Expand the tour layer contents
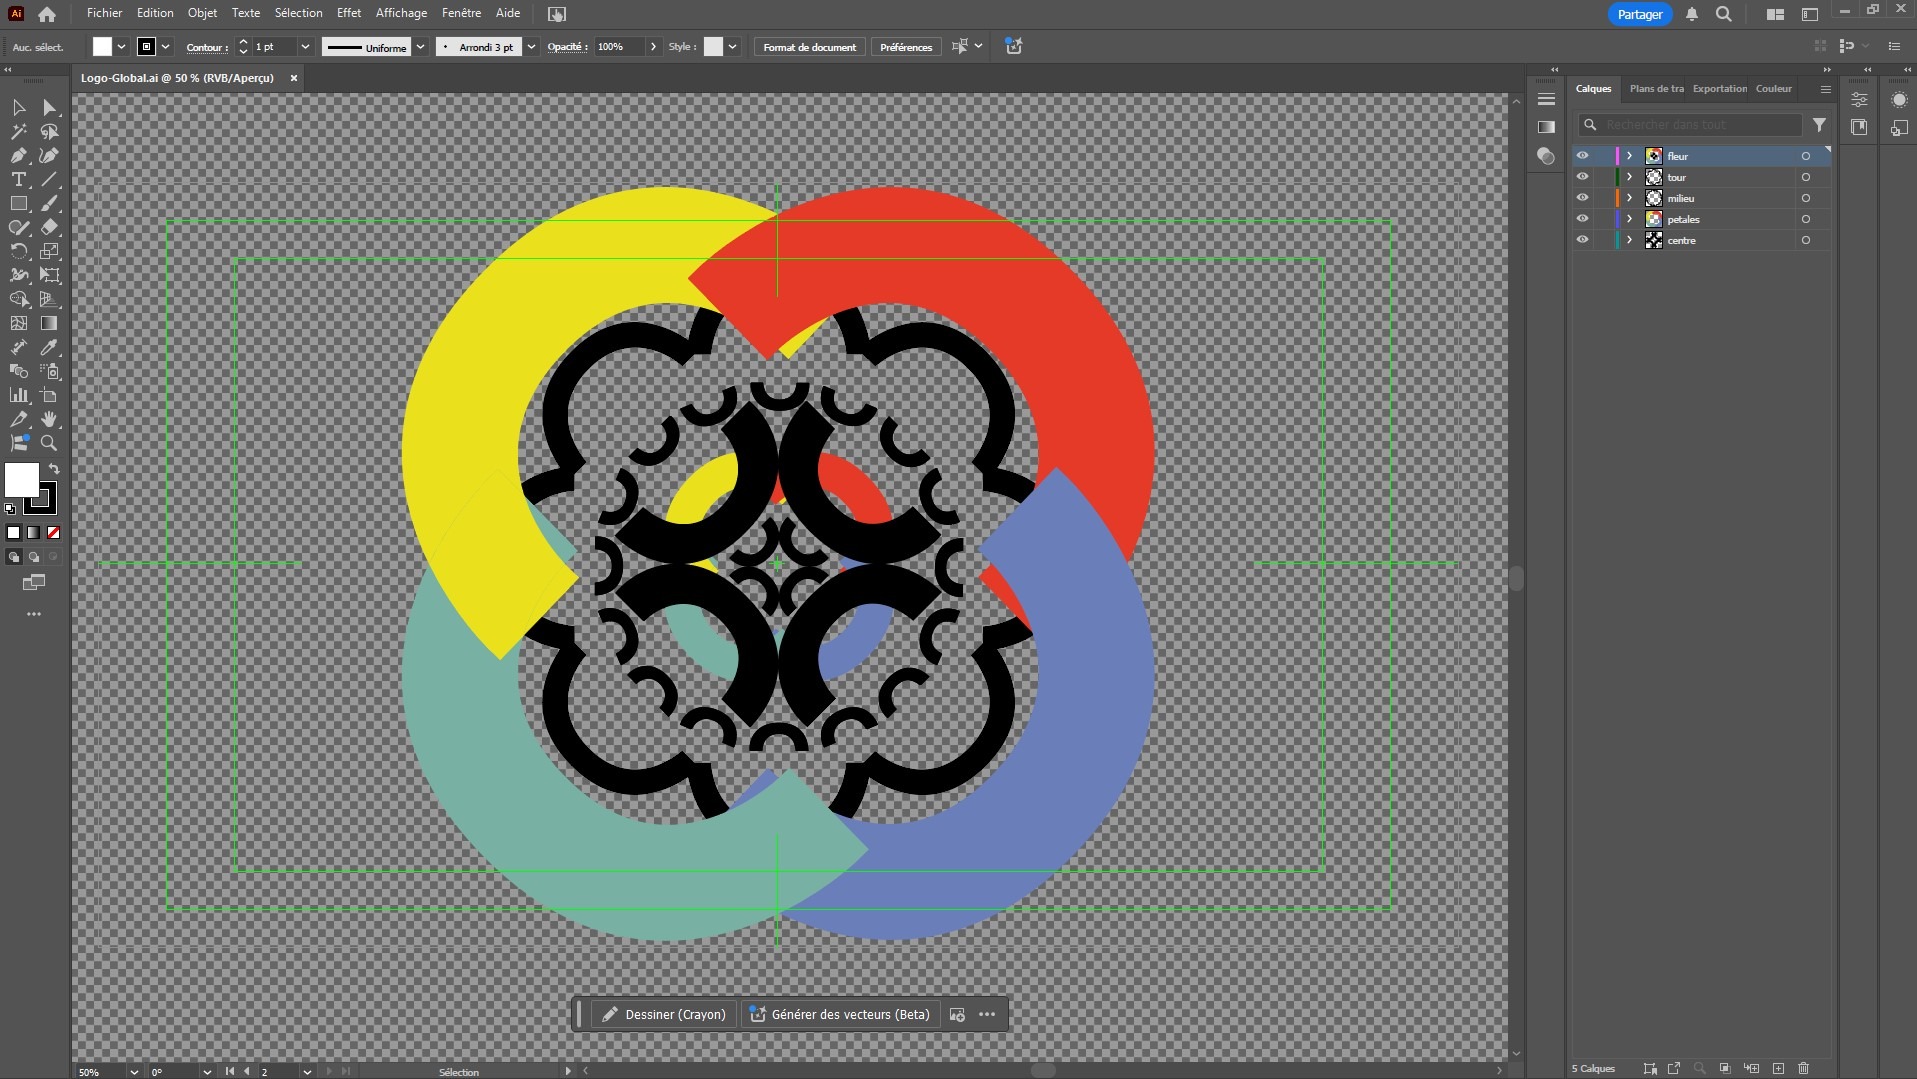Viewport: 1917px width, 1079px height. tap(1629, 177)
